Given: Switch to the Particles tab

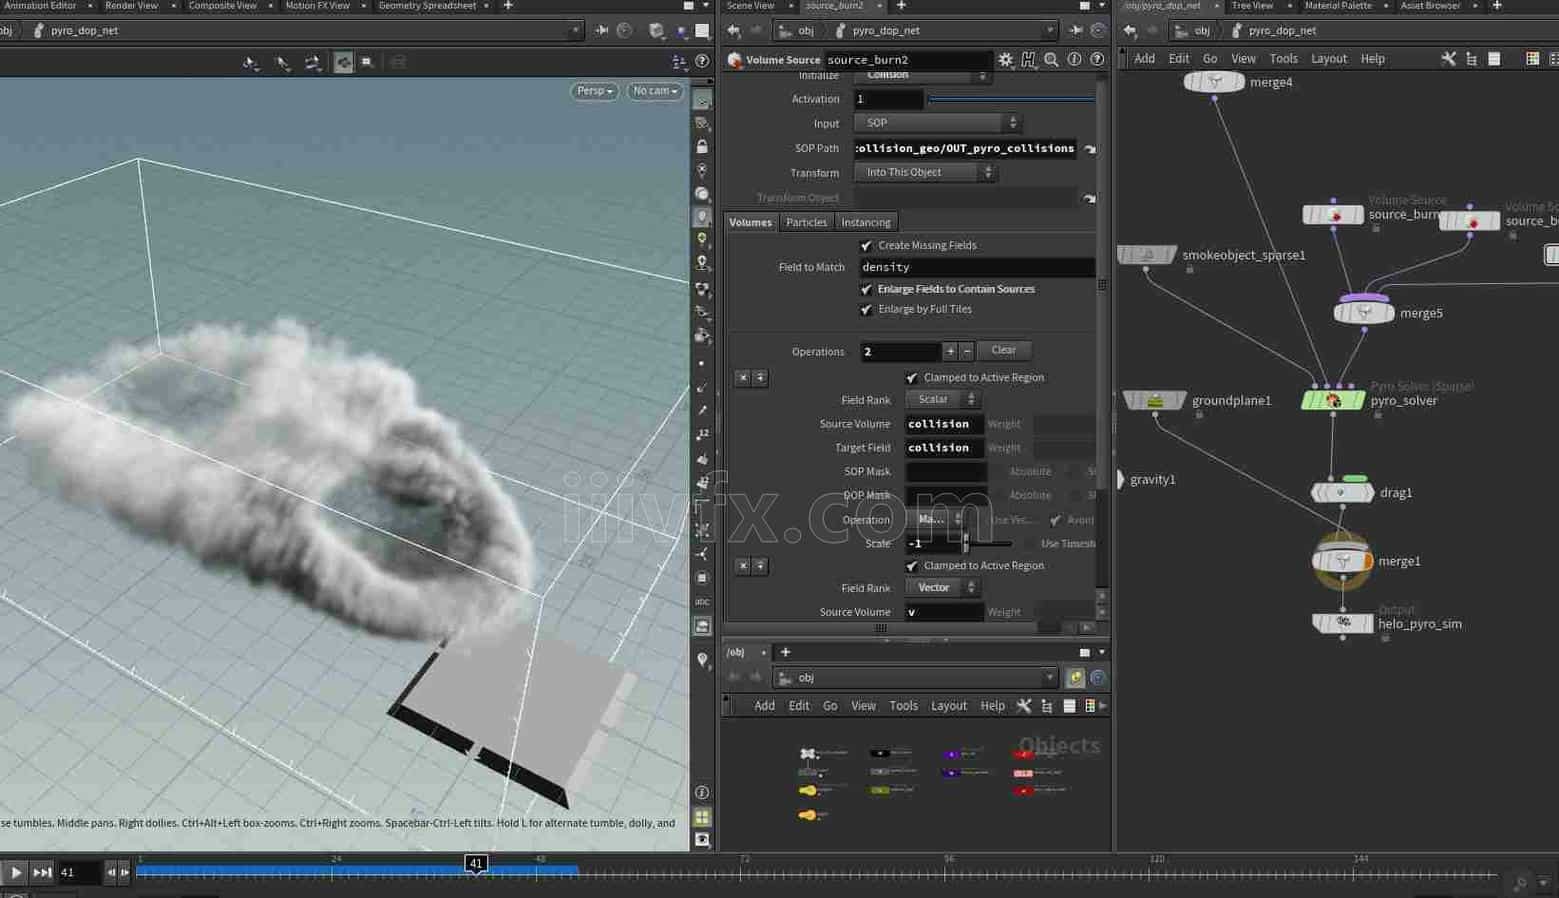Looking at the screenshot, I should (806, 223).
